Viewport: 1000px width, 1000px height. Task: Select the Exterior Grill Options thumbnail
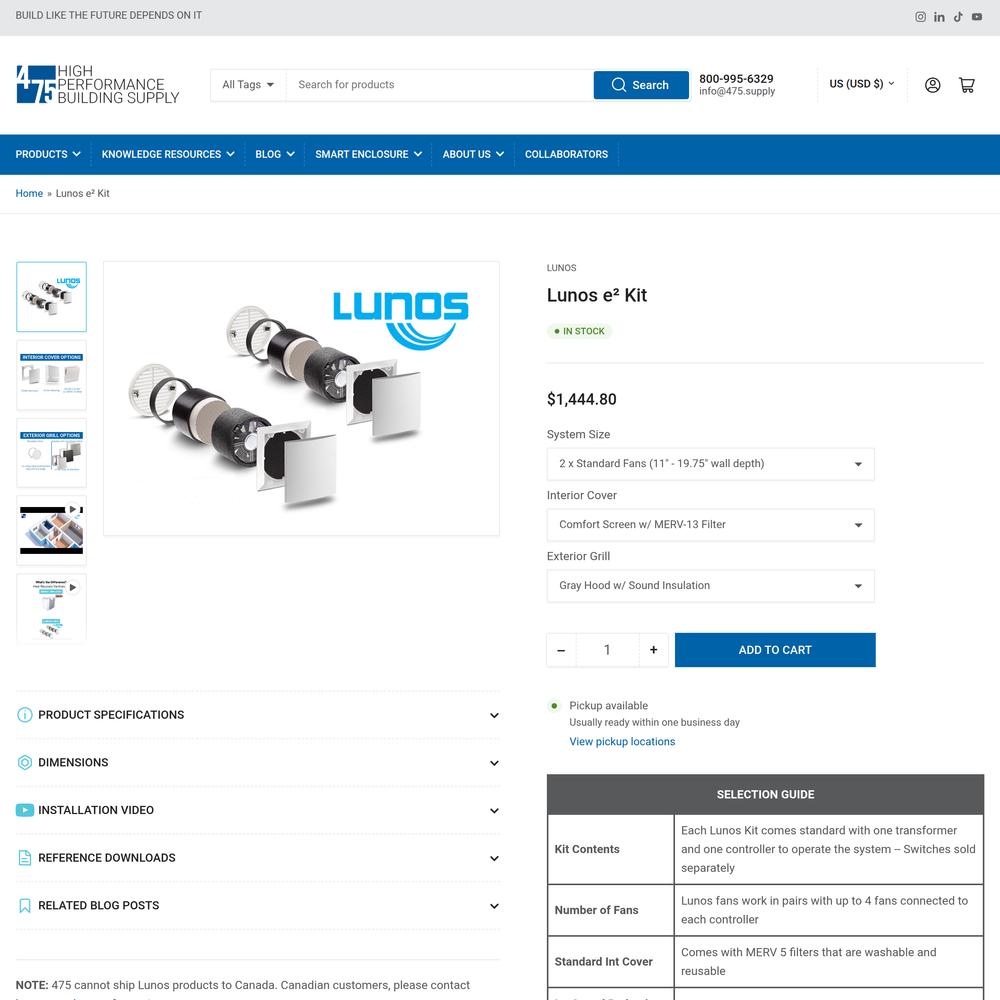click(52, 453)
